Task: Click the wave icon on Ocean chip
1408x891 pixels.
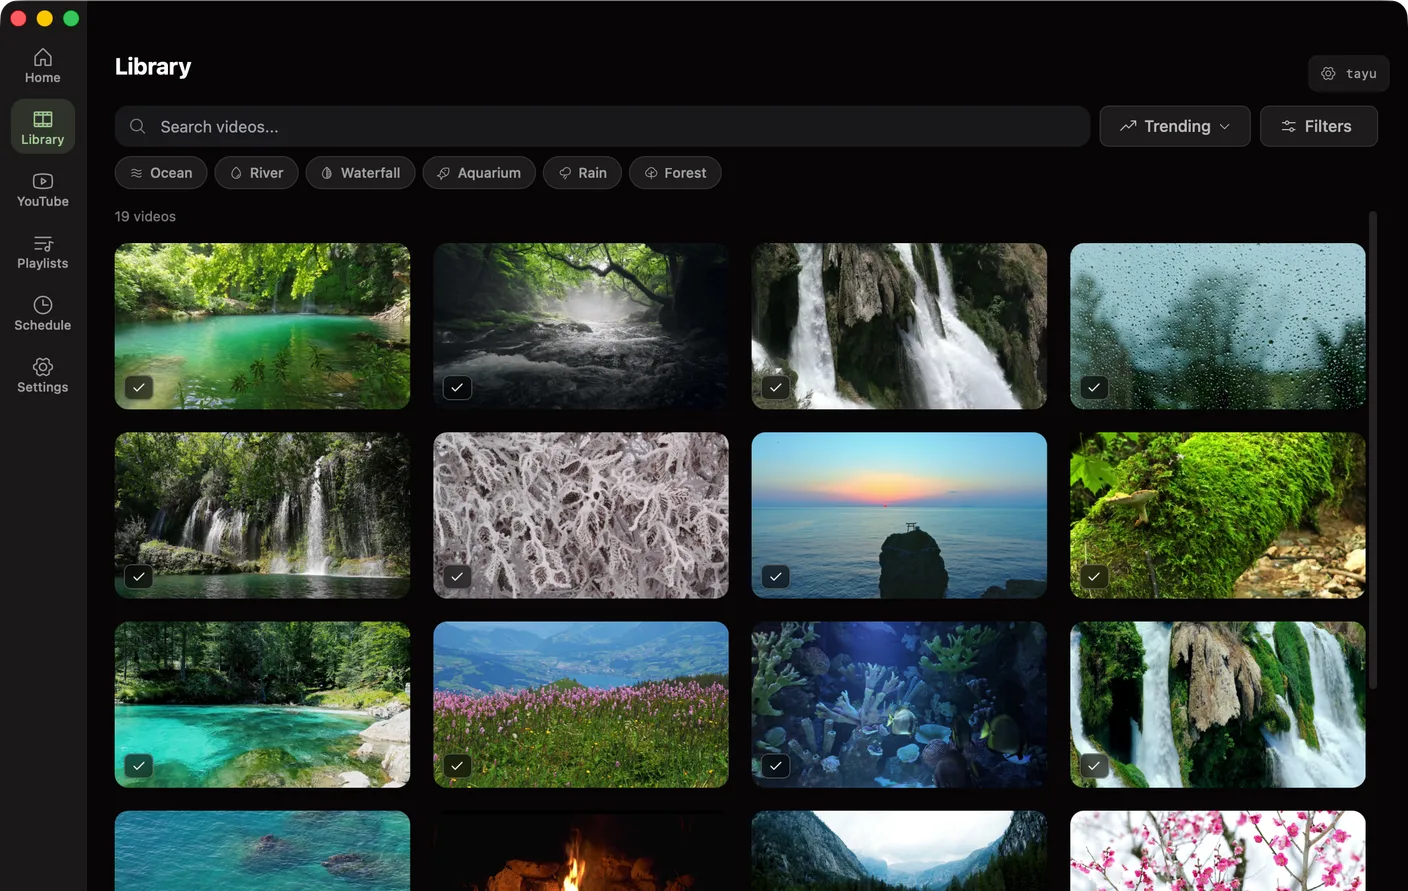Action: coord(136,173)
